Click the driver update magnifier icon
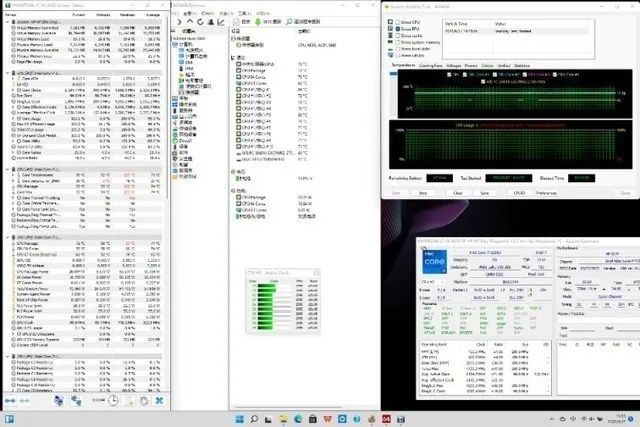This screenshot has width=640, height=427. (x=289, y=22)
